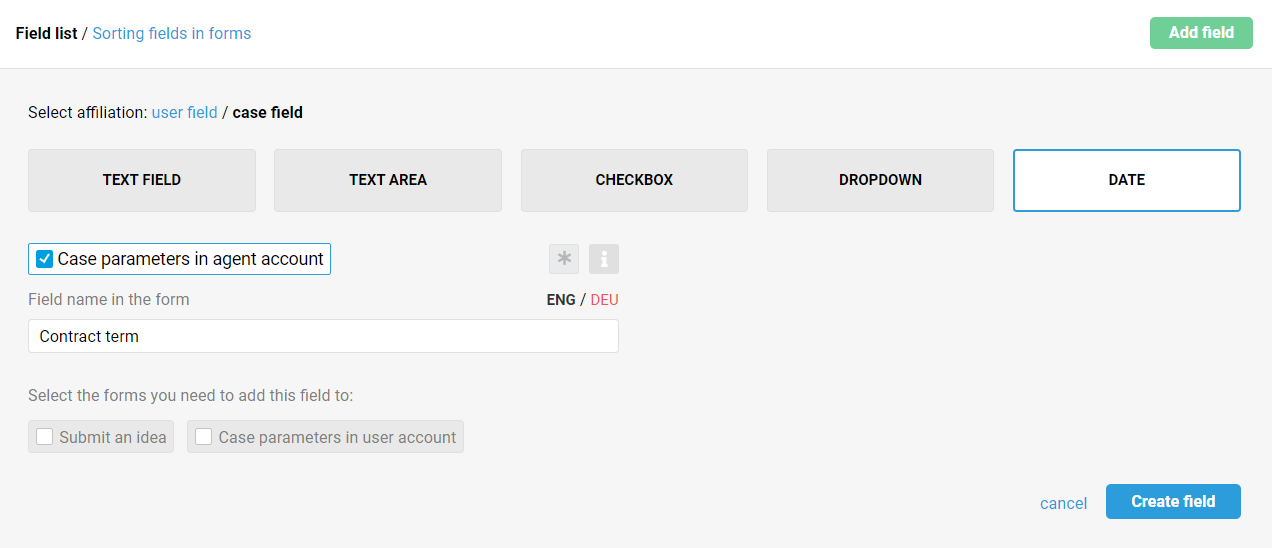This screenshot has height=548, width=1272.
Task: Select the TEXT FIELD type
Action: coord(142,180)
